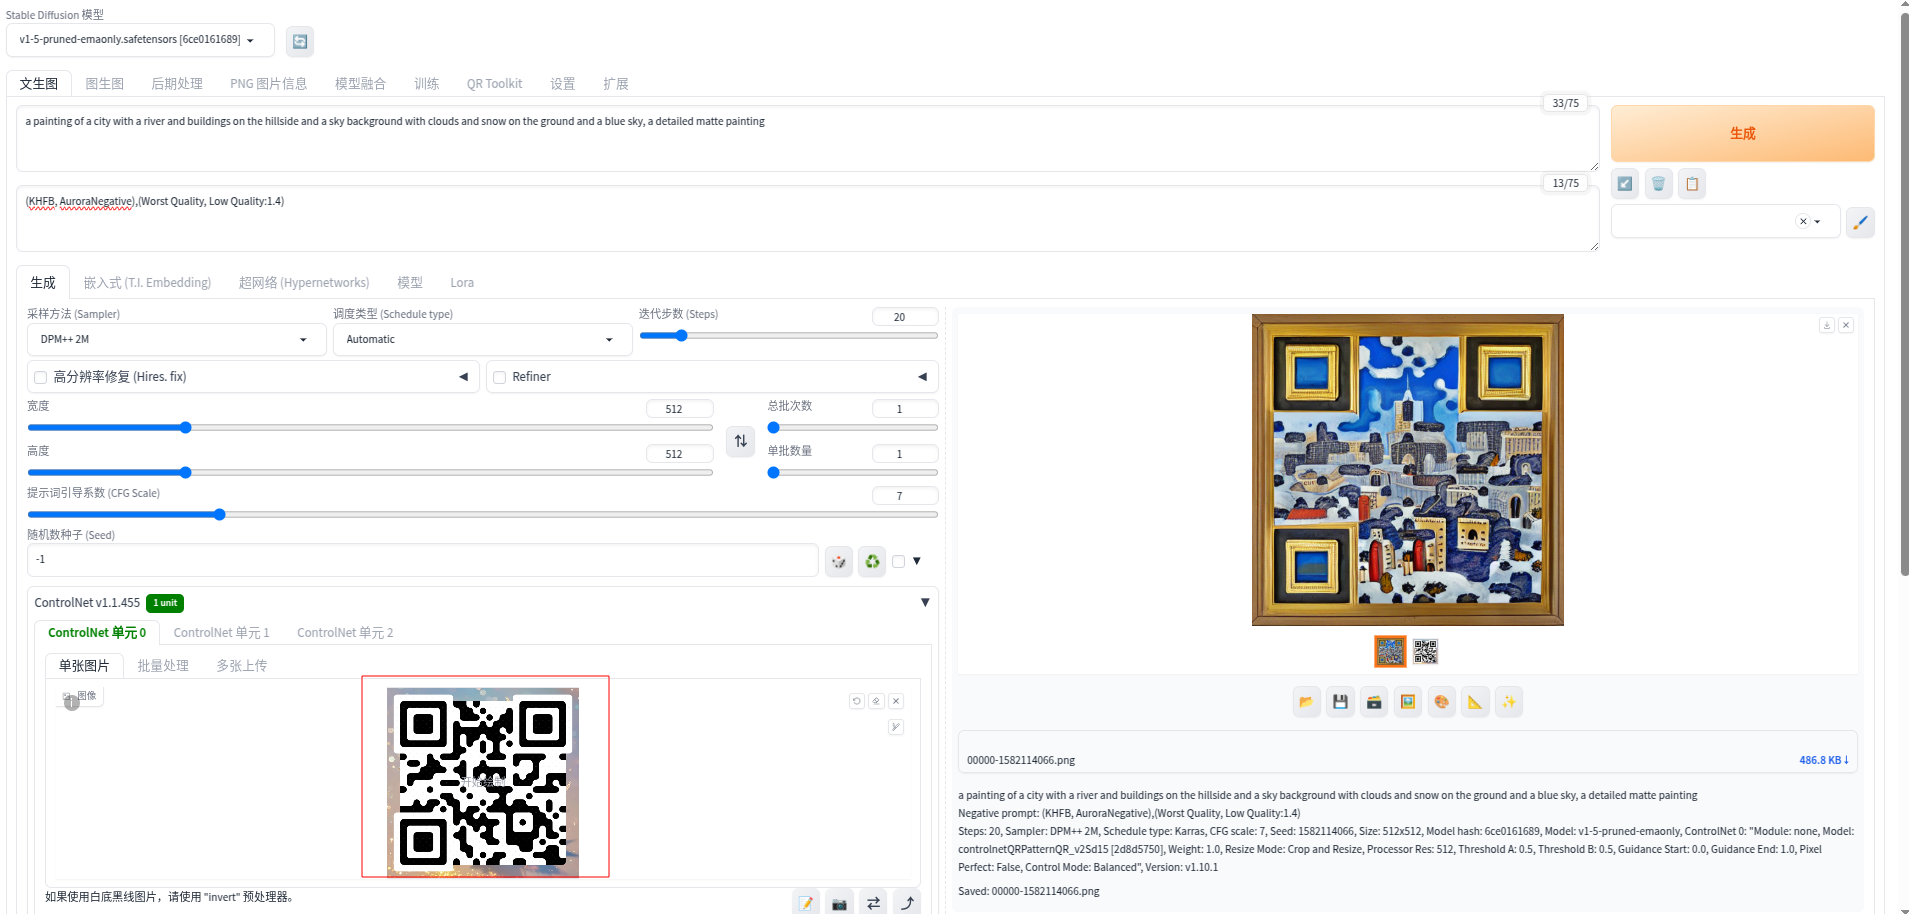Expand extra seed options triangle
This screenshot has width=1909, height=914.
[x=917, y=561]
